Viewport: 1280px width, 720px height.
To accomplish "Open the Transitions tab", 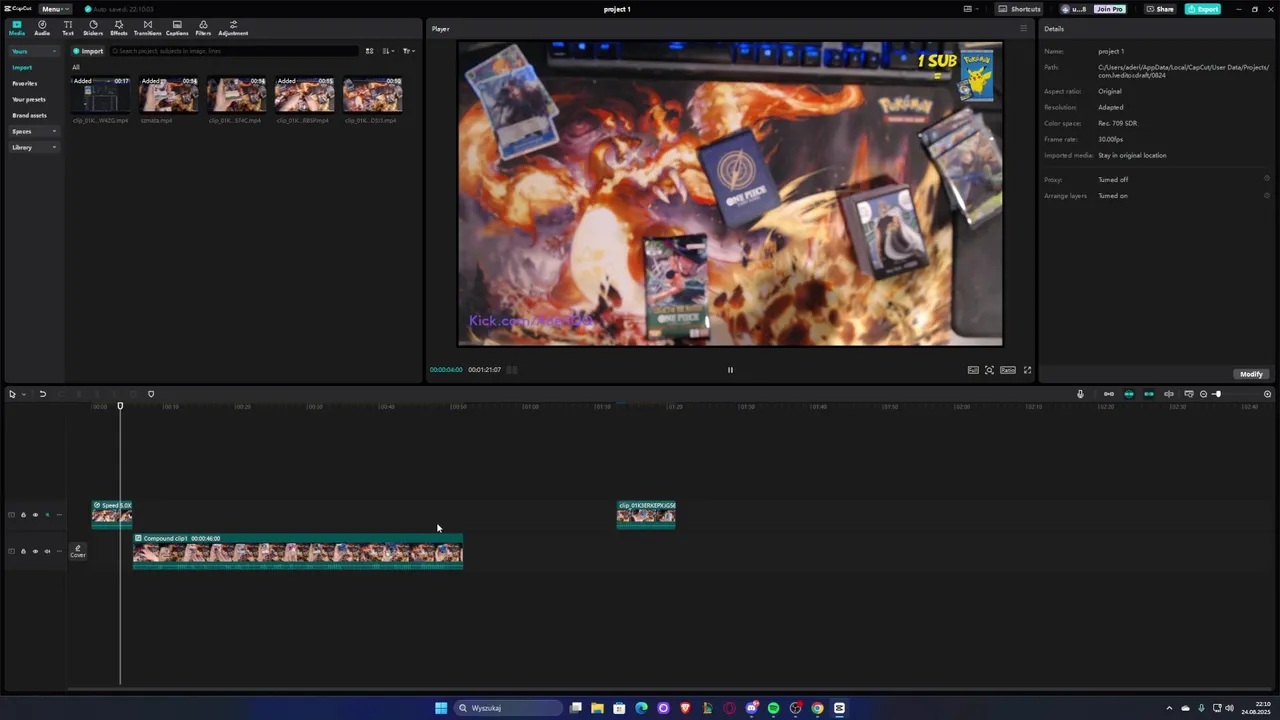I will coord(148,28).
